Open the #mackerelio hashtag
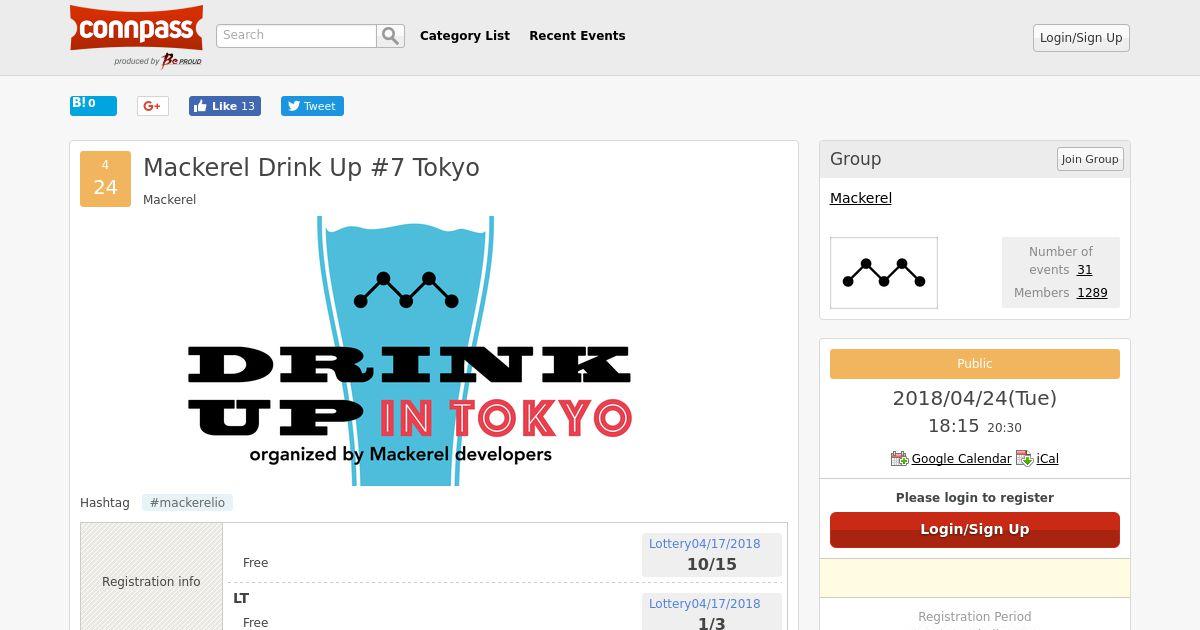This screenshot has height=630, width=1200. point(187,503)
